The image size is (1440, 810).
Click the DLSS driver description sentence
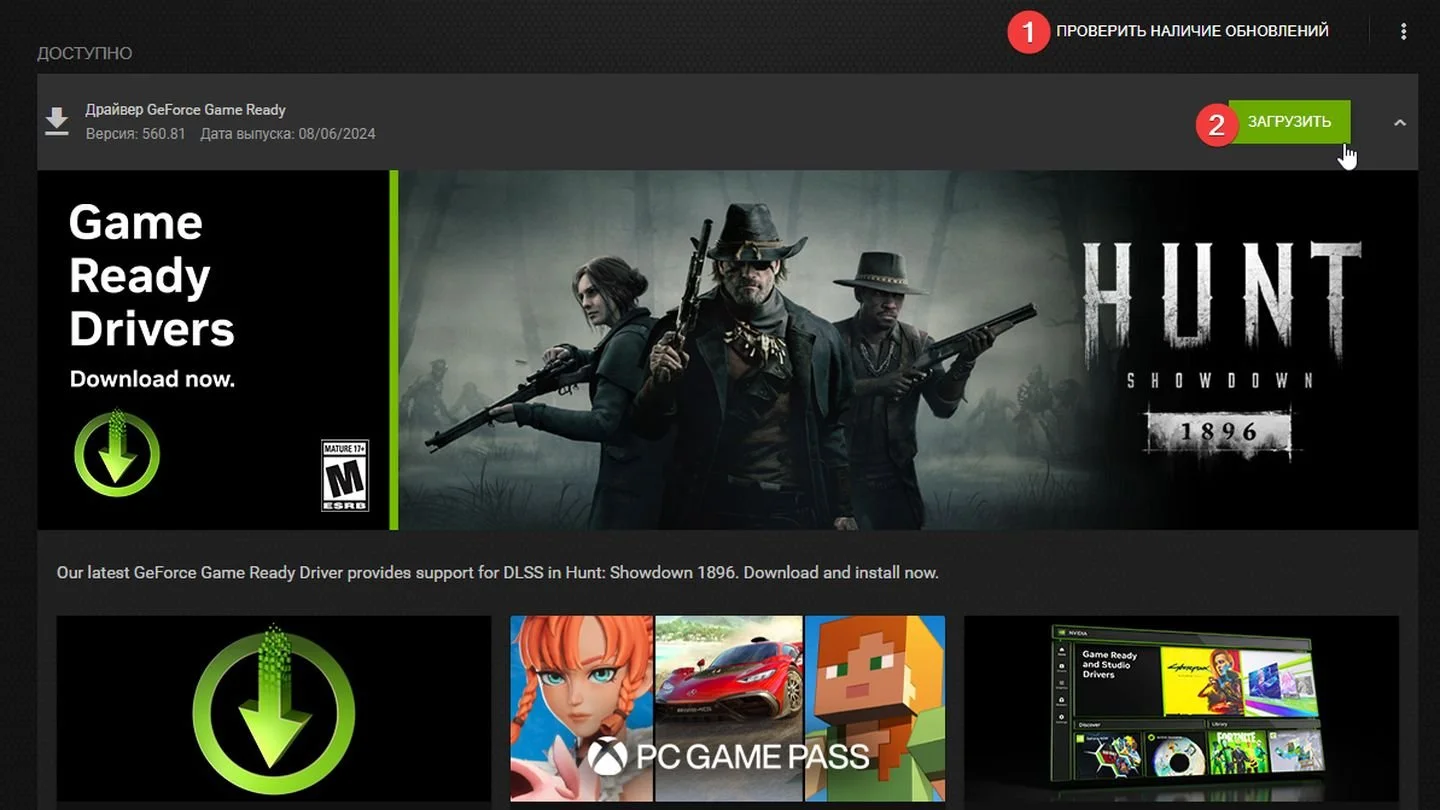pos(497,573)
